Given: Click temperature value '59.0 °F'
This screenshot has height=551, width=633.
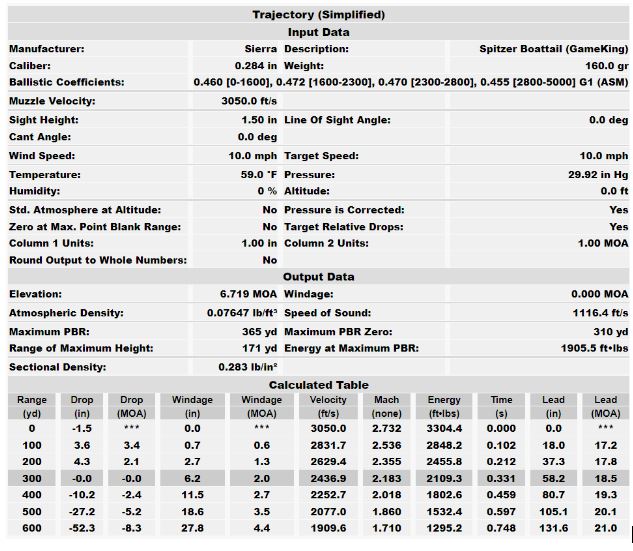Looking at the screenshot, I should (x=259, y=175).
